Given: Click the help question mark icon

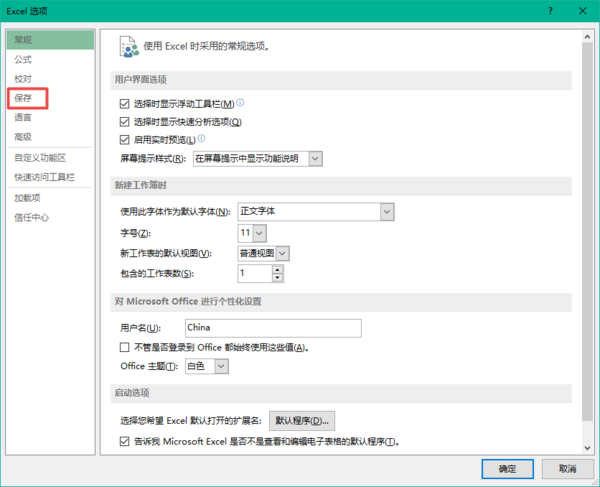Looking at the screenshot, I should click(x=550, y=11).
